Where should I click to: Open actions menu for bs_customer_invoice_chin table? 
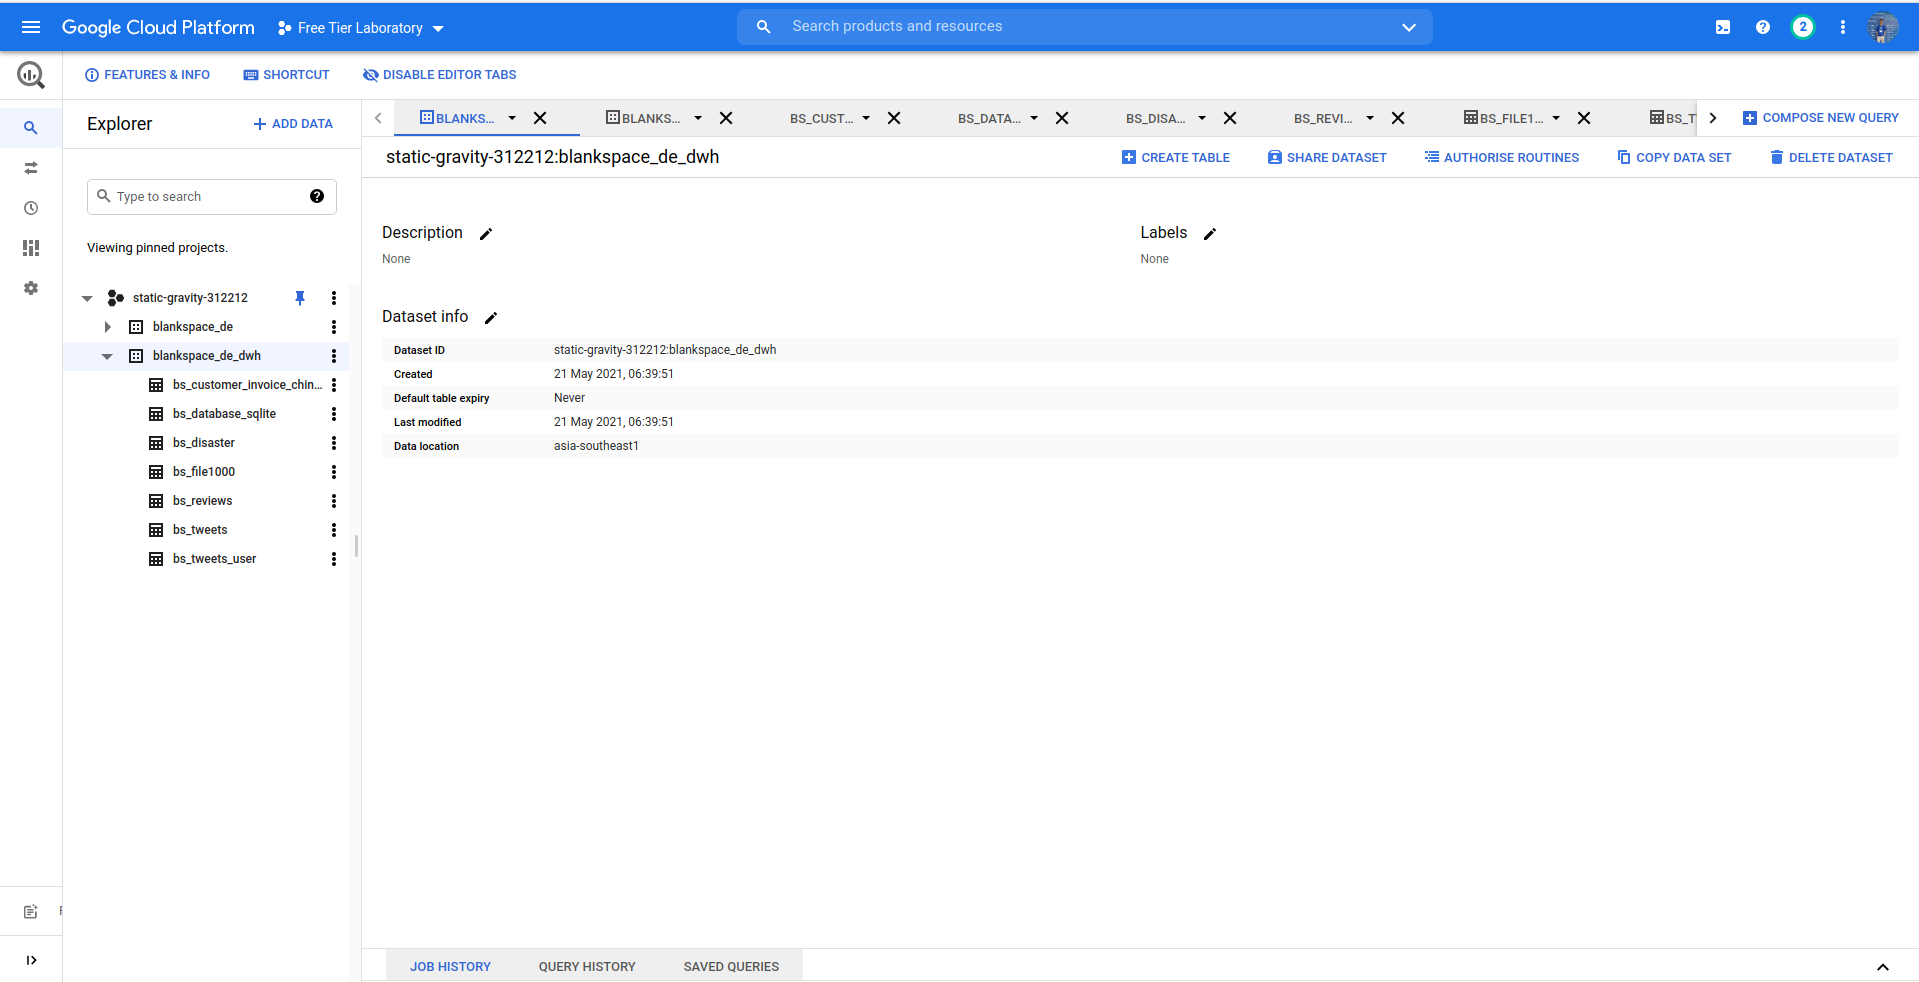(x=334, y=385)
